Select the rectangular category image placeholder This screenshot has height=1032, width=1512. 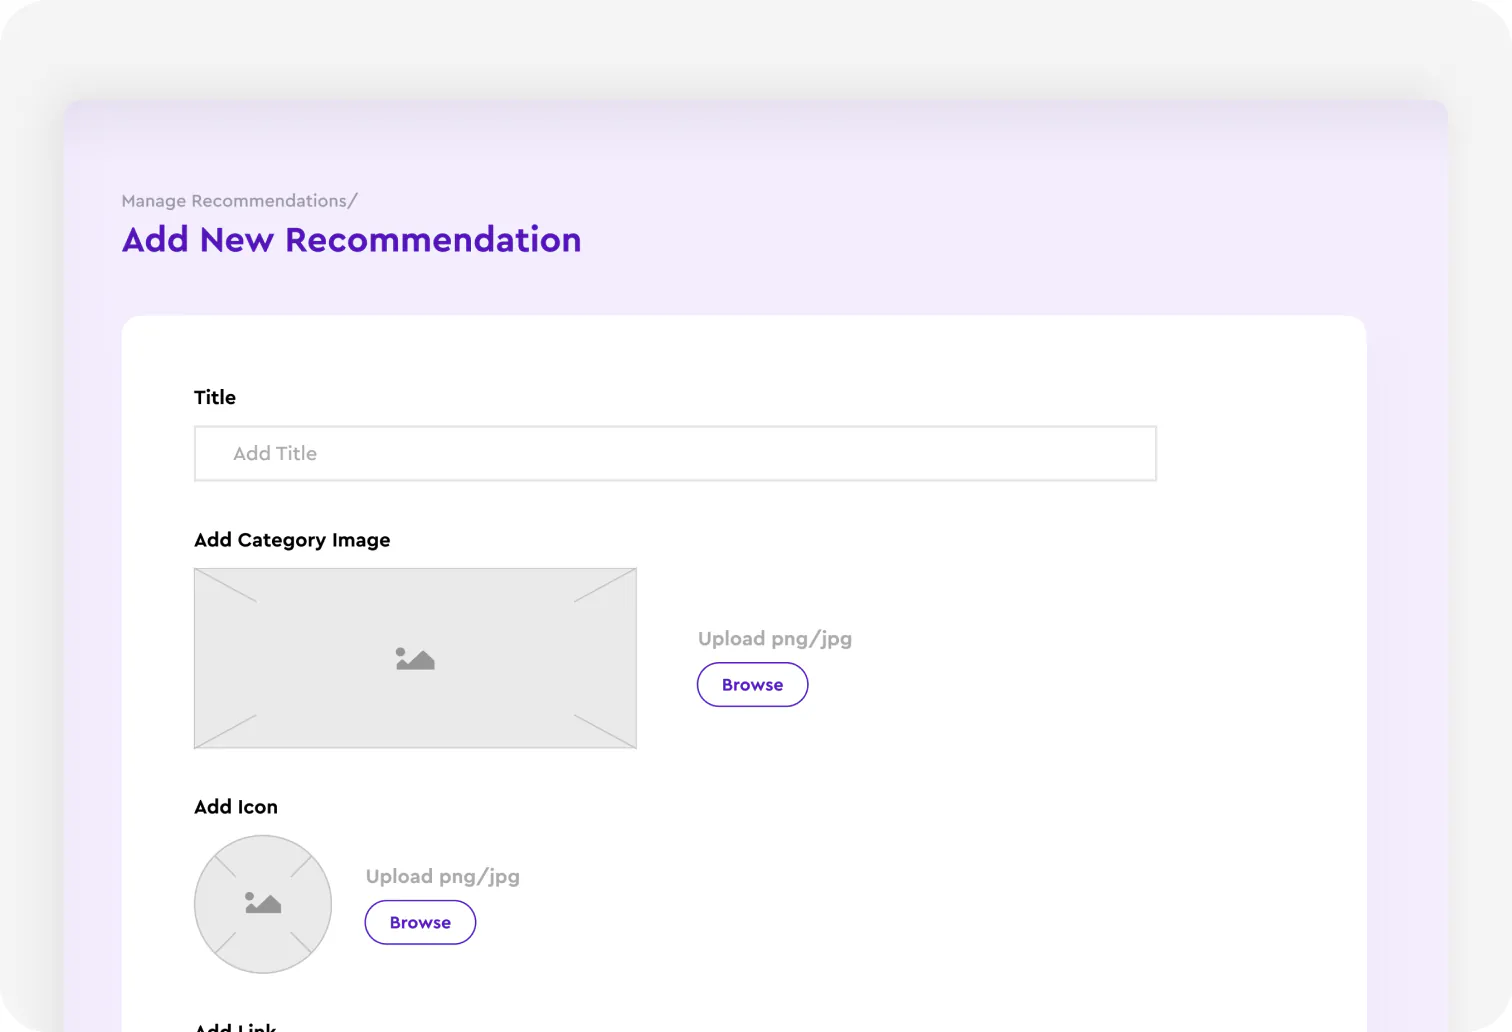[x=415, y=658]
